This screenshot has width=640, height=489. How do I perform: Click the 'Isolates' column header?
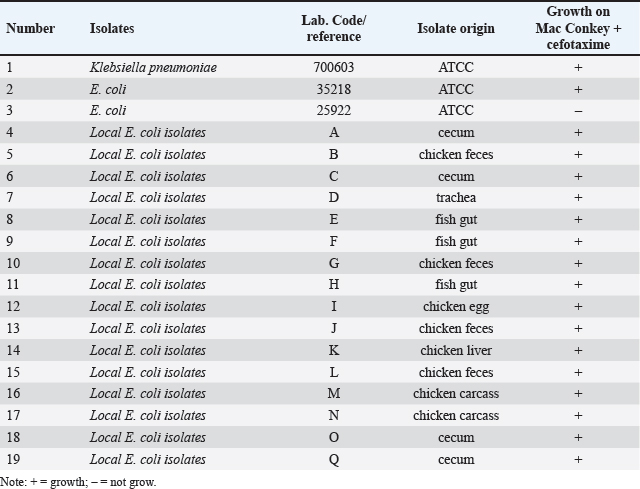(110, 29)
